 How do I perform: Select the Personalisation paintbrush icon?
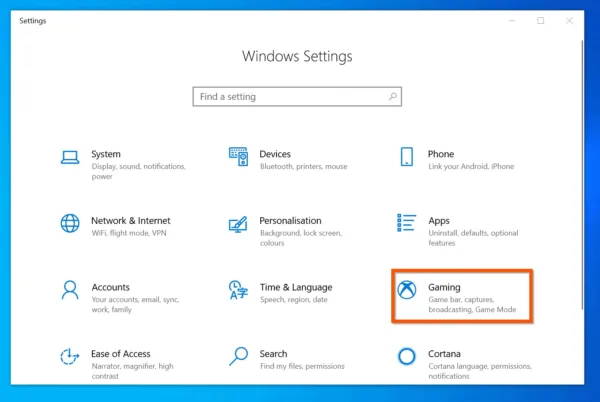(238, 225)
